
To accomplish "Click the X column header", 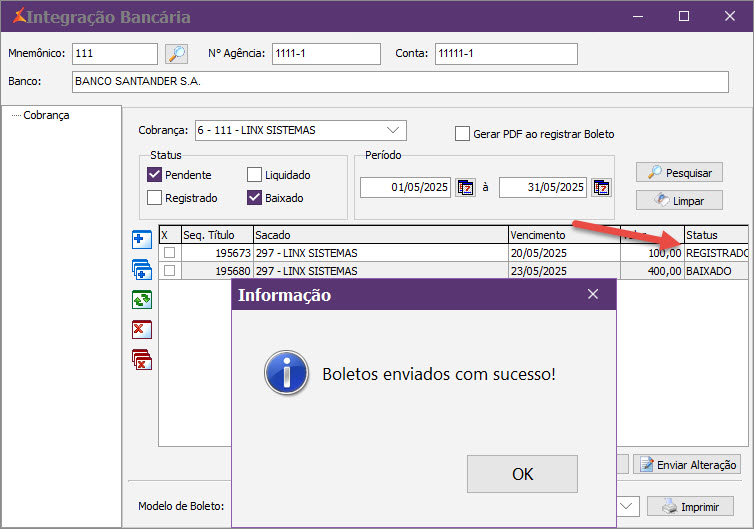I will click(170, 235).
